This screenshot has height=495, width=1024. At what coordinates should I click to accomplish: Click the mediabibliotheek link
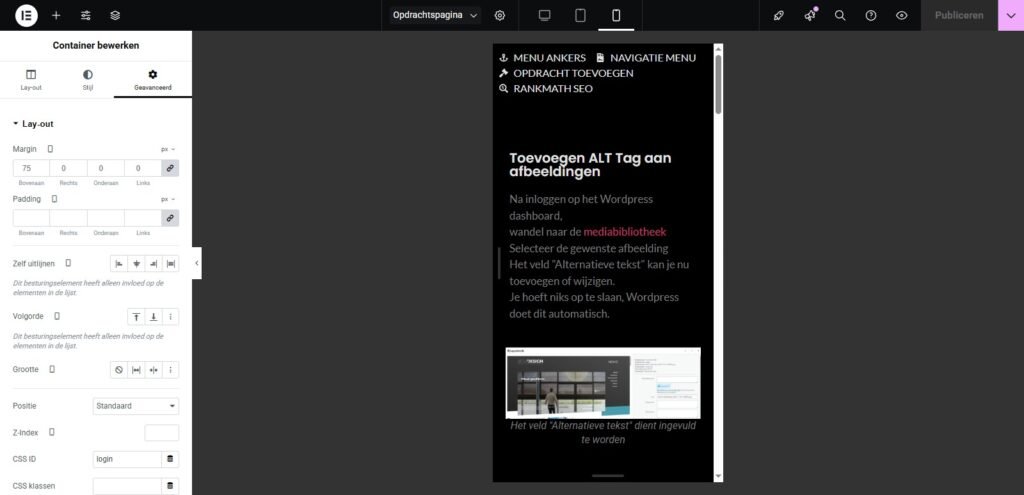point(625,232)
